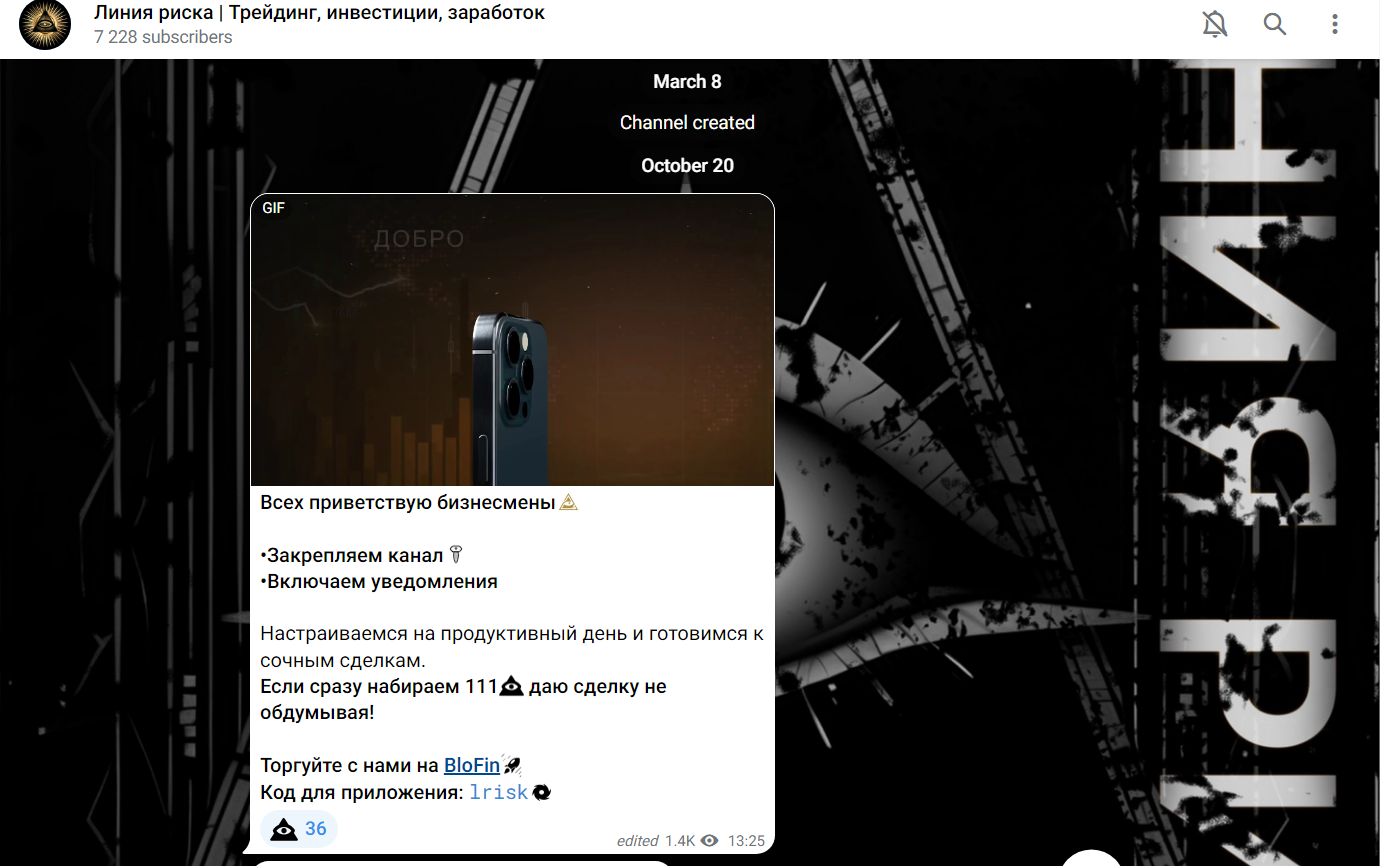Screen dimensions: 1380x866
Task: Click the October 20 date label
Action: click(x=687, y=166)
